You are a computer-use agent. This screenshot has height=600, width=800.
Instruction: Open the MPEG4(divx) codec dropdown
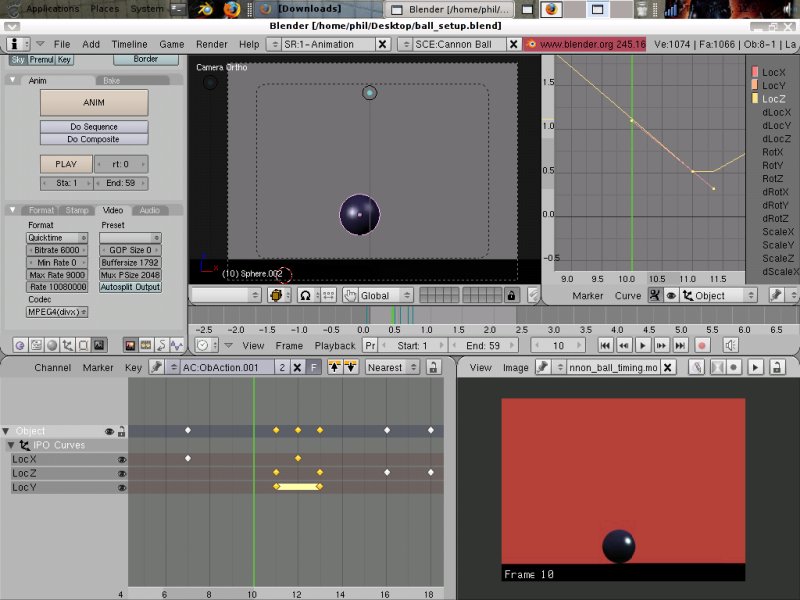[x=57, y=312]
